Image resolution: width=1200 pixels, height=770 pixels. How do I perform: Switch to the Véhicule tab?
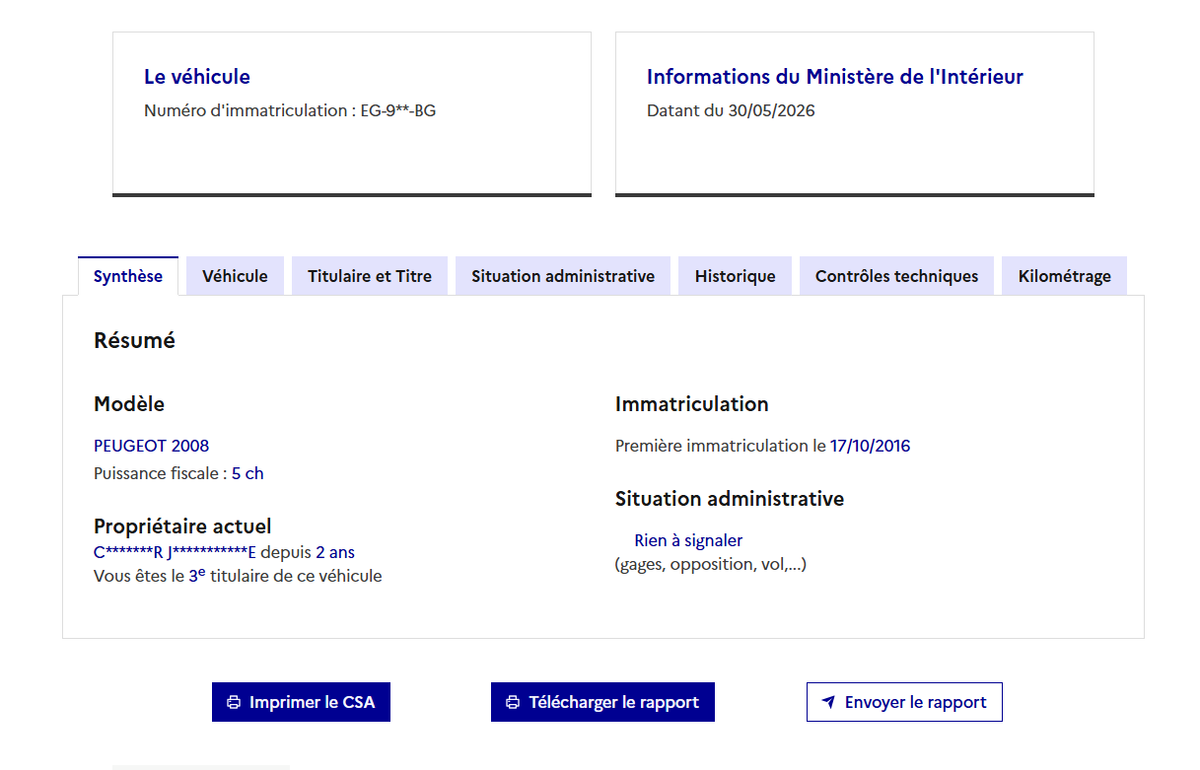[235, 276]
